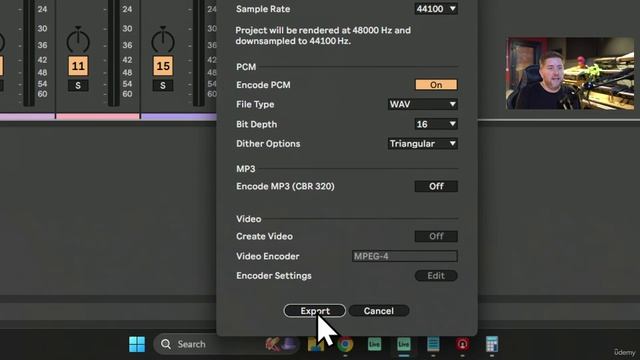640x360 pixels.
Task: Click the Video Encoder MPEG-4 field
Action: click(404, 256)
